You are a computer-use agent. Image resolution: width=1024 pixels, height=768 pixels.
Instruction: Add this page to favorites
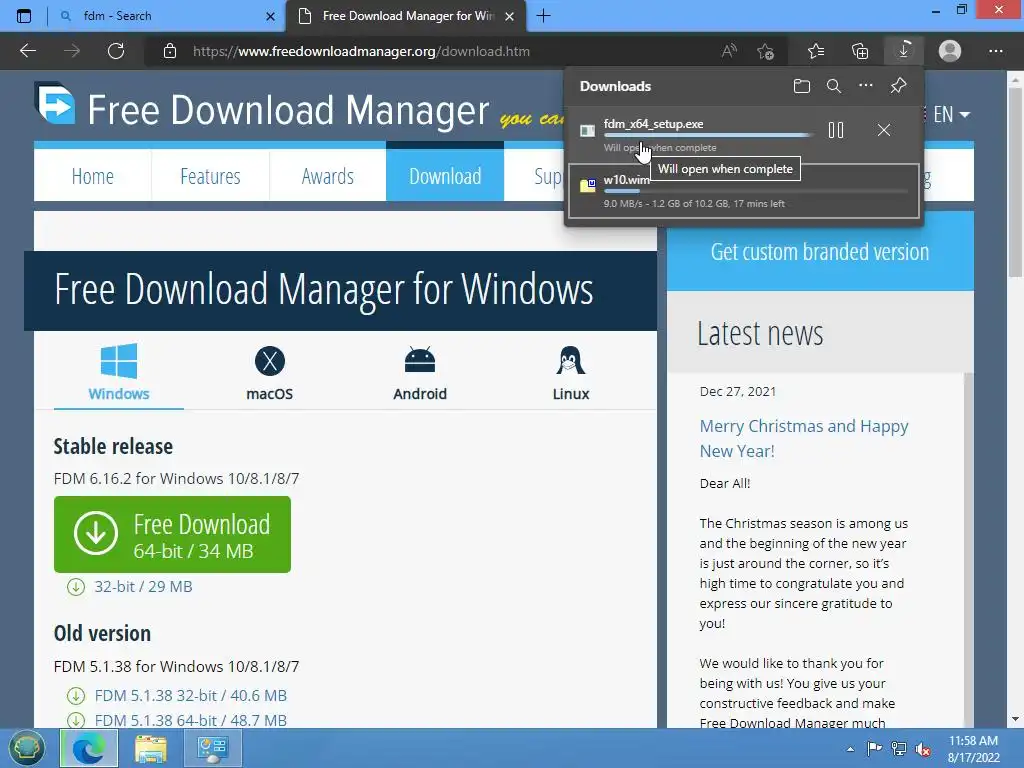point(765,51)
